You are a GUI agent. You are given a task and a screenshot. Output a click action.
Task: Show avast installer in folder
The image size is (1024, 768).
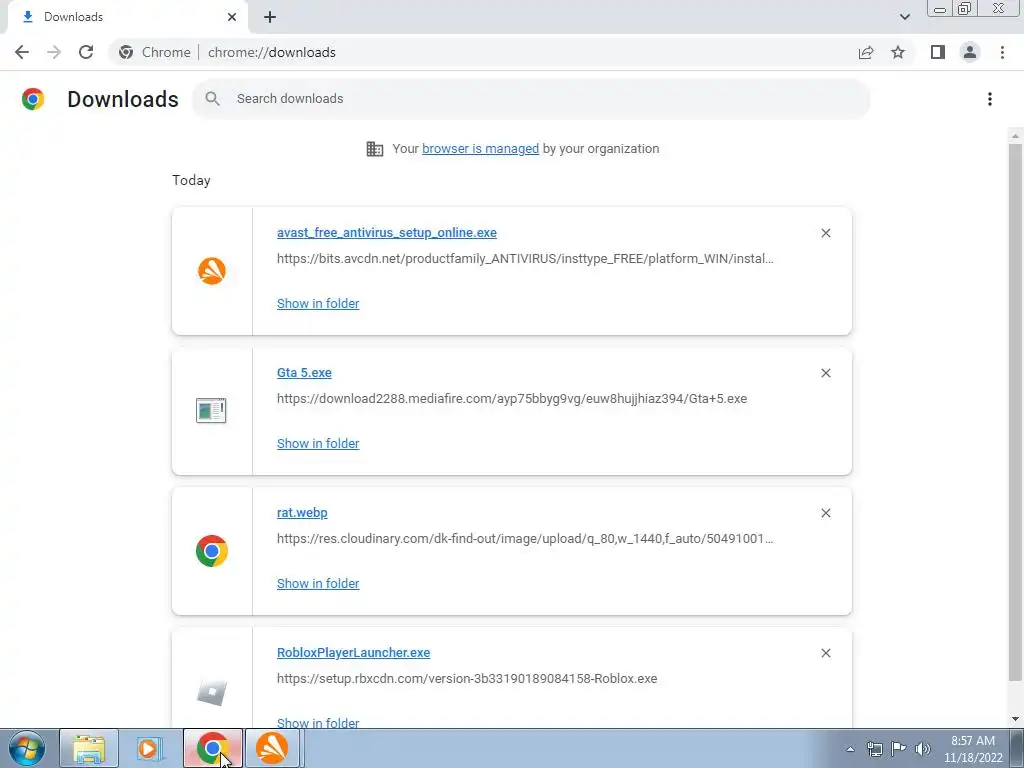coord(318,304)
